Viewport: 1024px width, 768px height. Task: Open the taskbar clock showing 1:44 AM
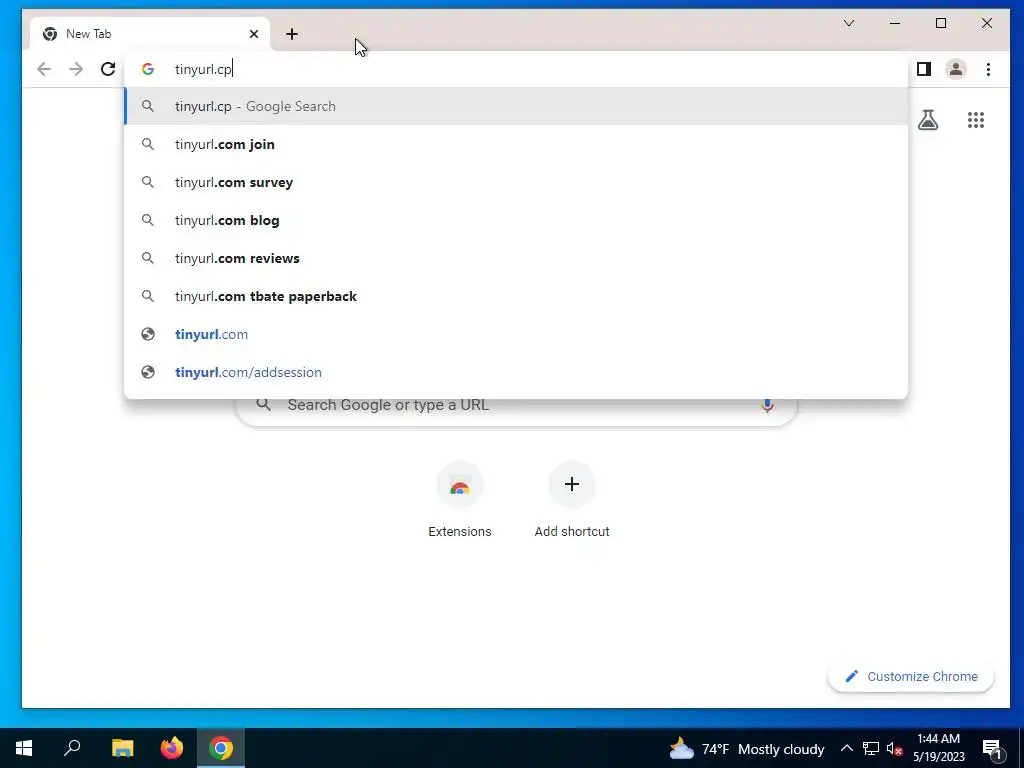[x=938, y=748]
